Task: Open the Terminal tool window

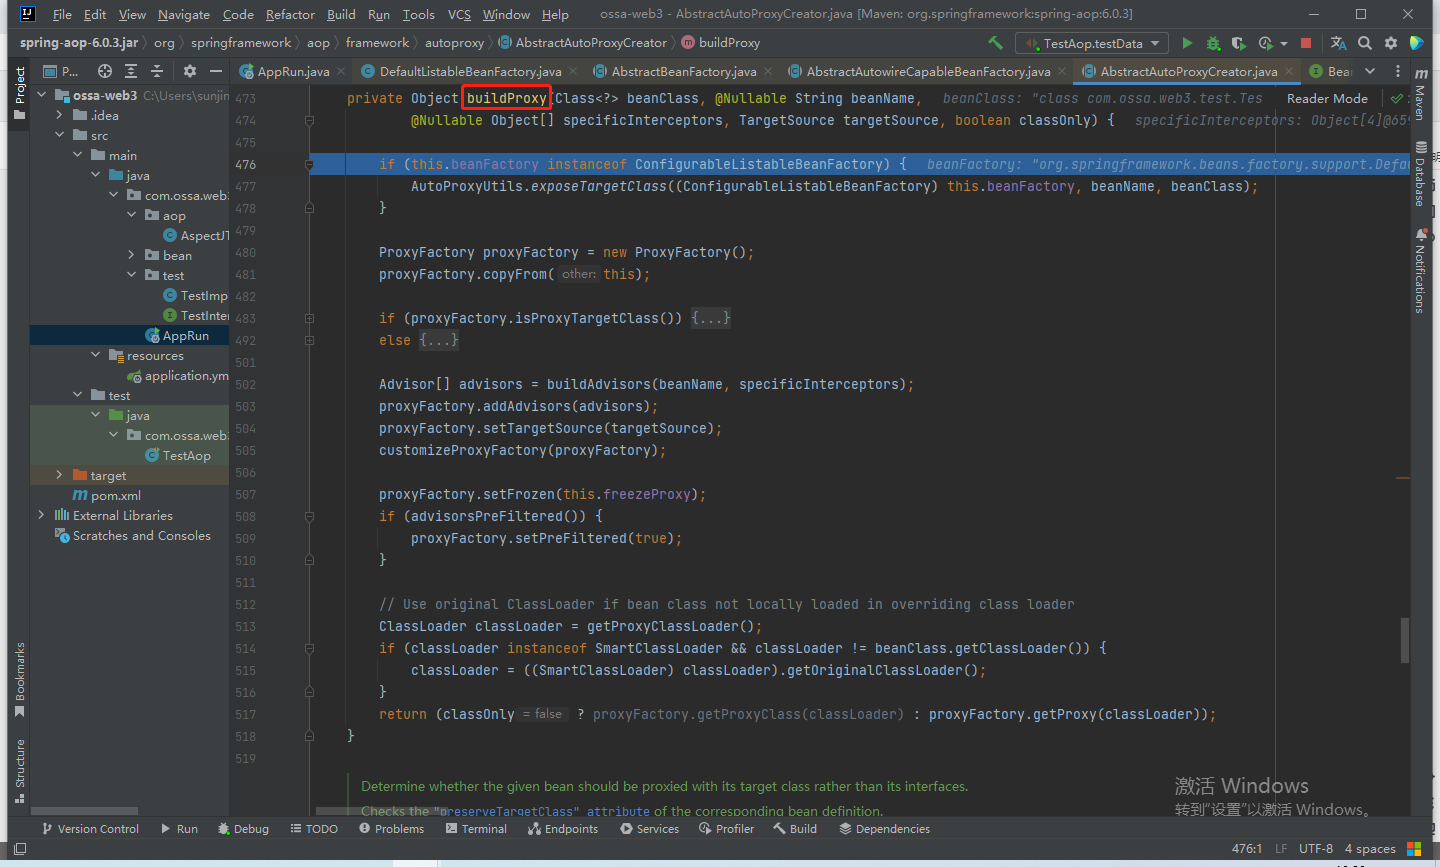Action: 476,828
